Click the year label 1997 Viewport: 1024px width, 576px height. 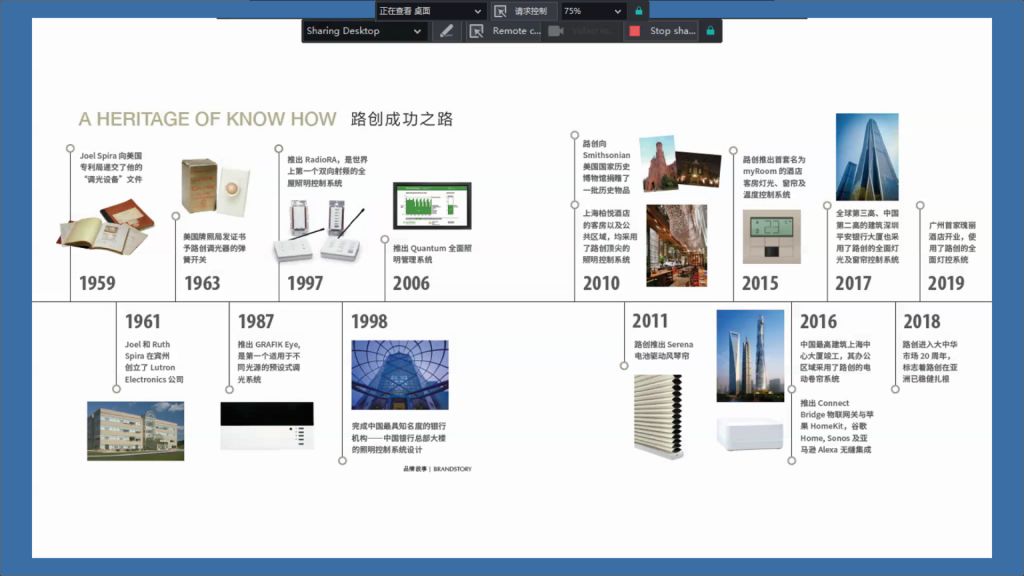(x=305, y=283)
